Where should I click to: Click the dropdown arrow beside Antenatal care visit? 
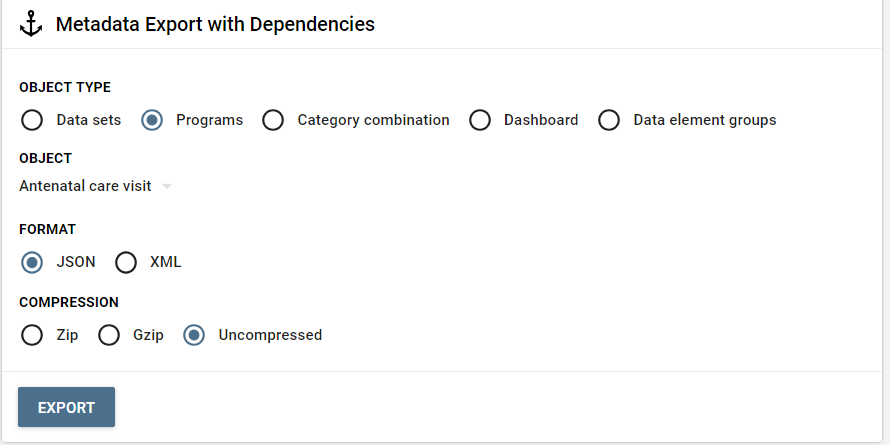click(167, 186)
